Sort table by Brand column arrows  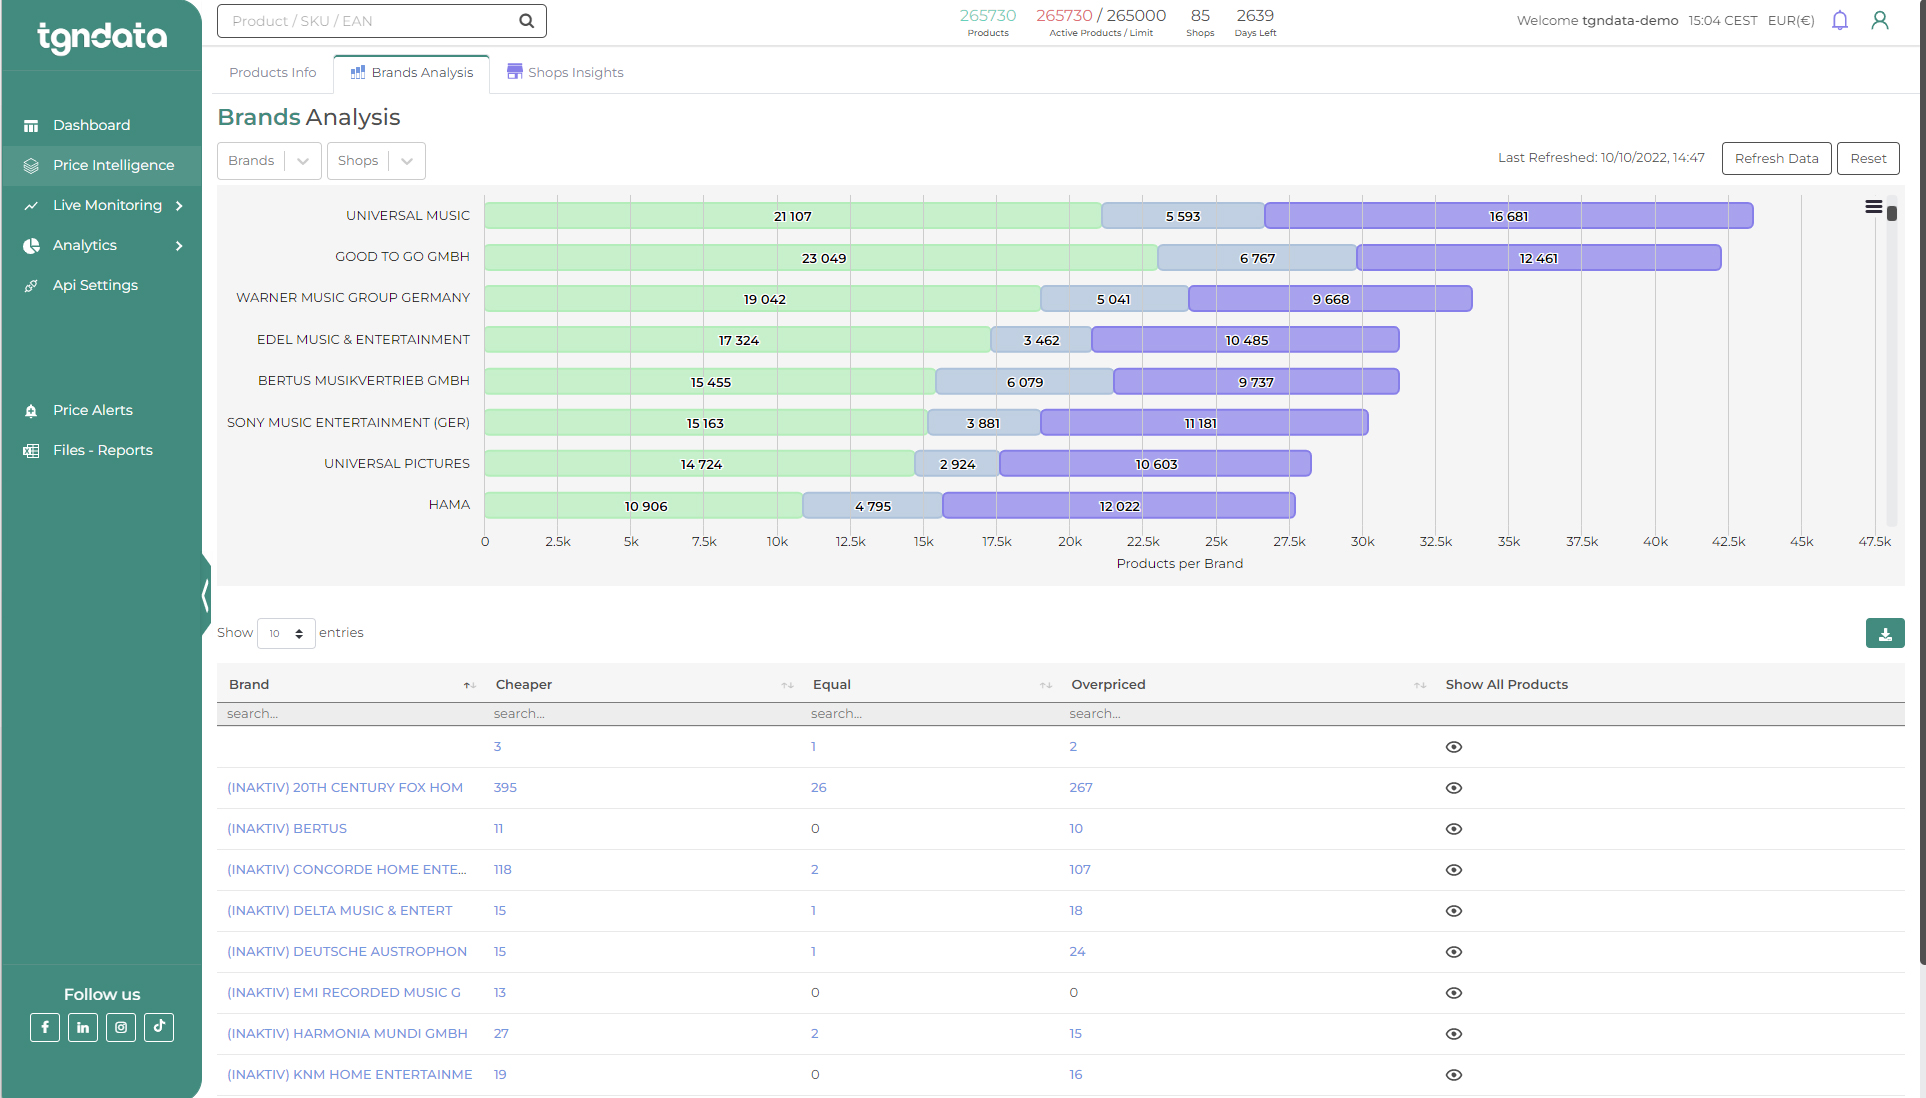(469, 685)
